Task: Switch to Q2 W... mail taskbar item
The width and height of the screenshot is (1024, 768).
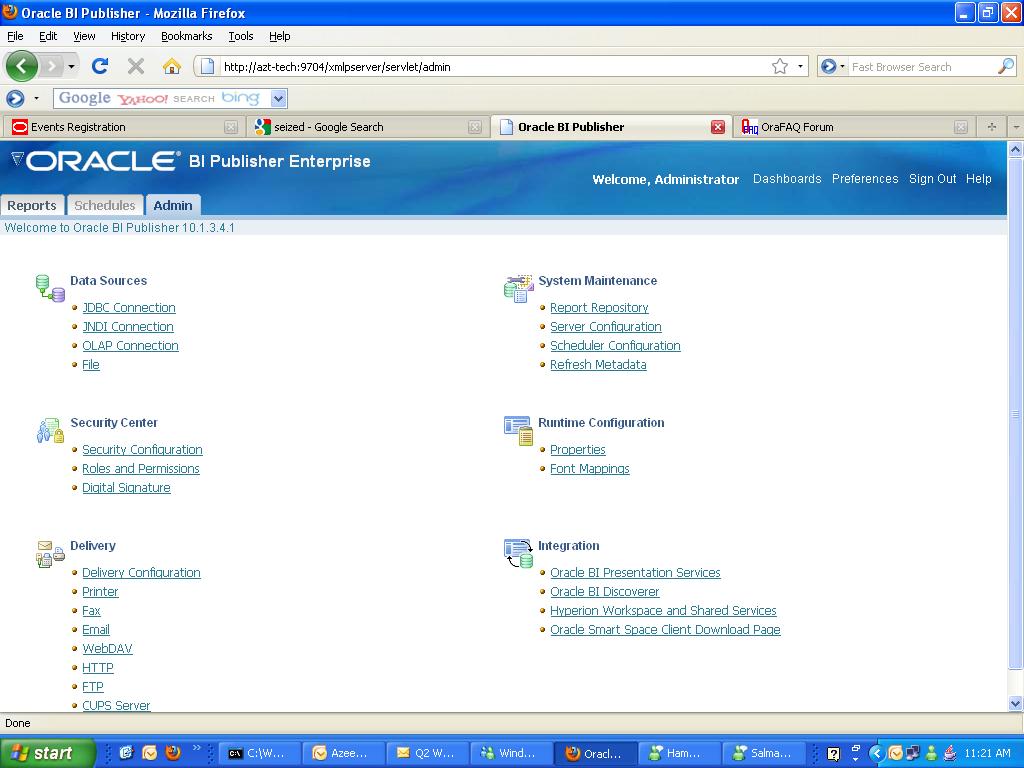Action: coord(428,753)
